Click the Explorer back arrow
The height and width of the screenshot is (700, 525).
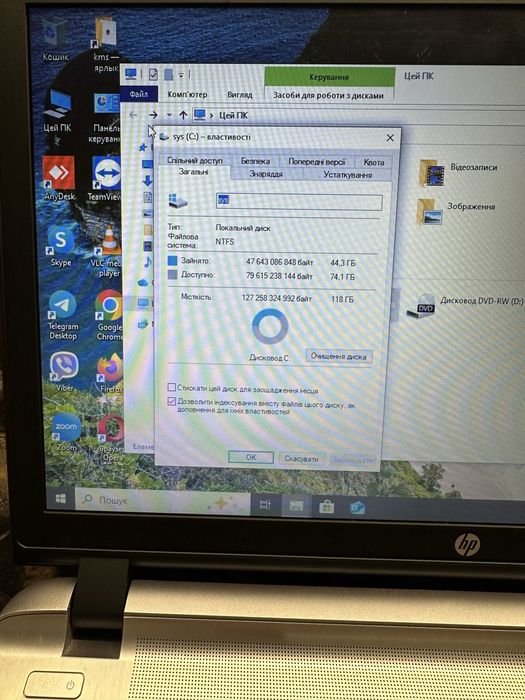pos(133,115)
